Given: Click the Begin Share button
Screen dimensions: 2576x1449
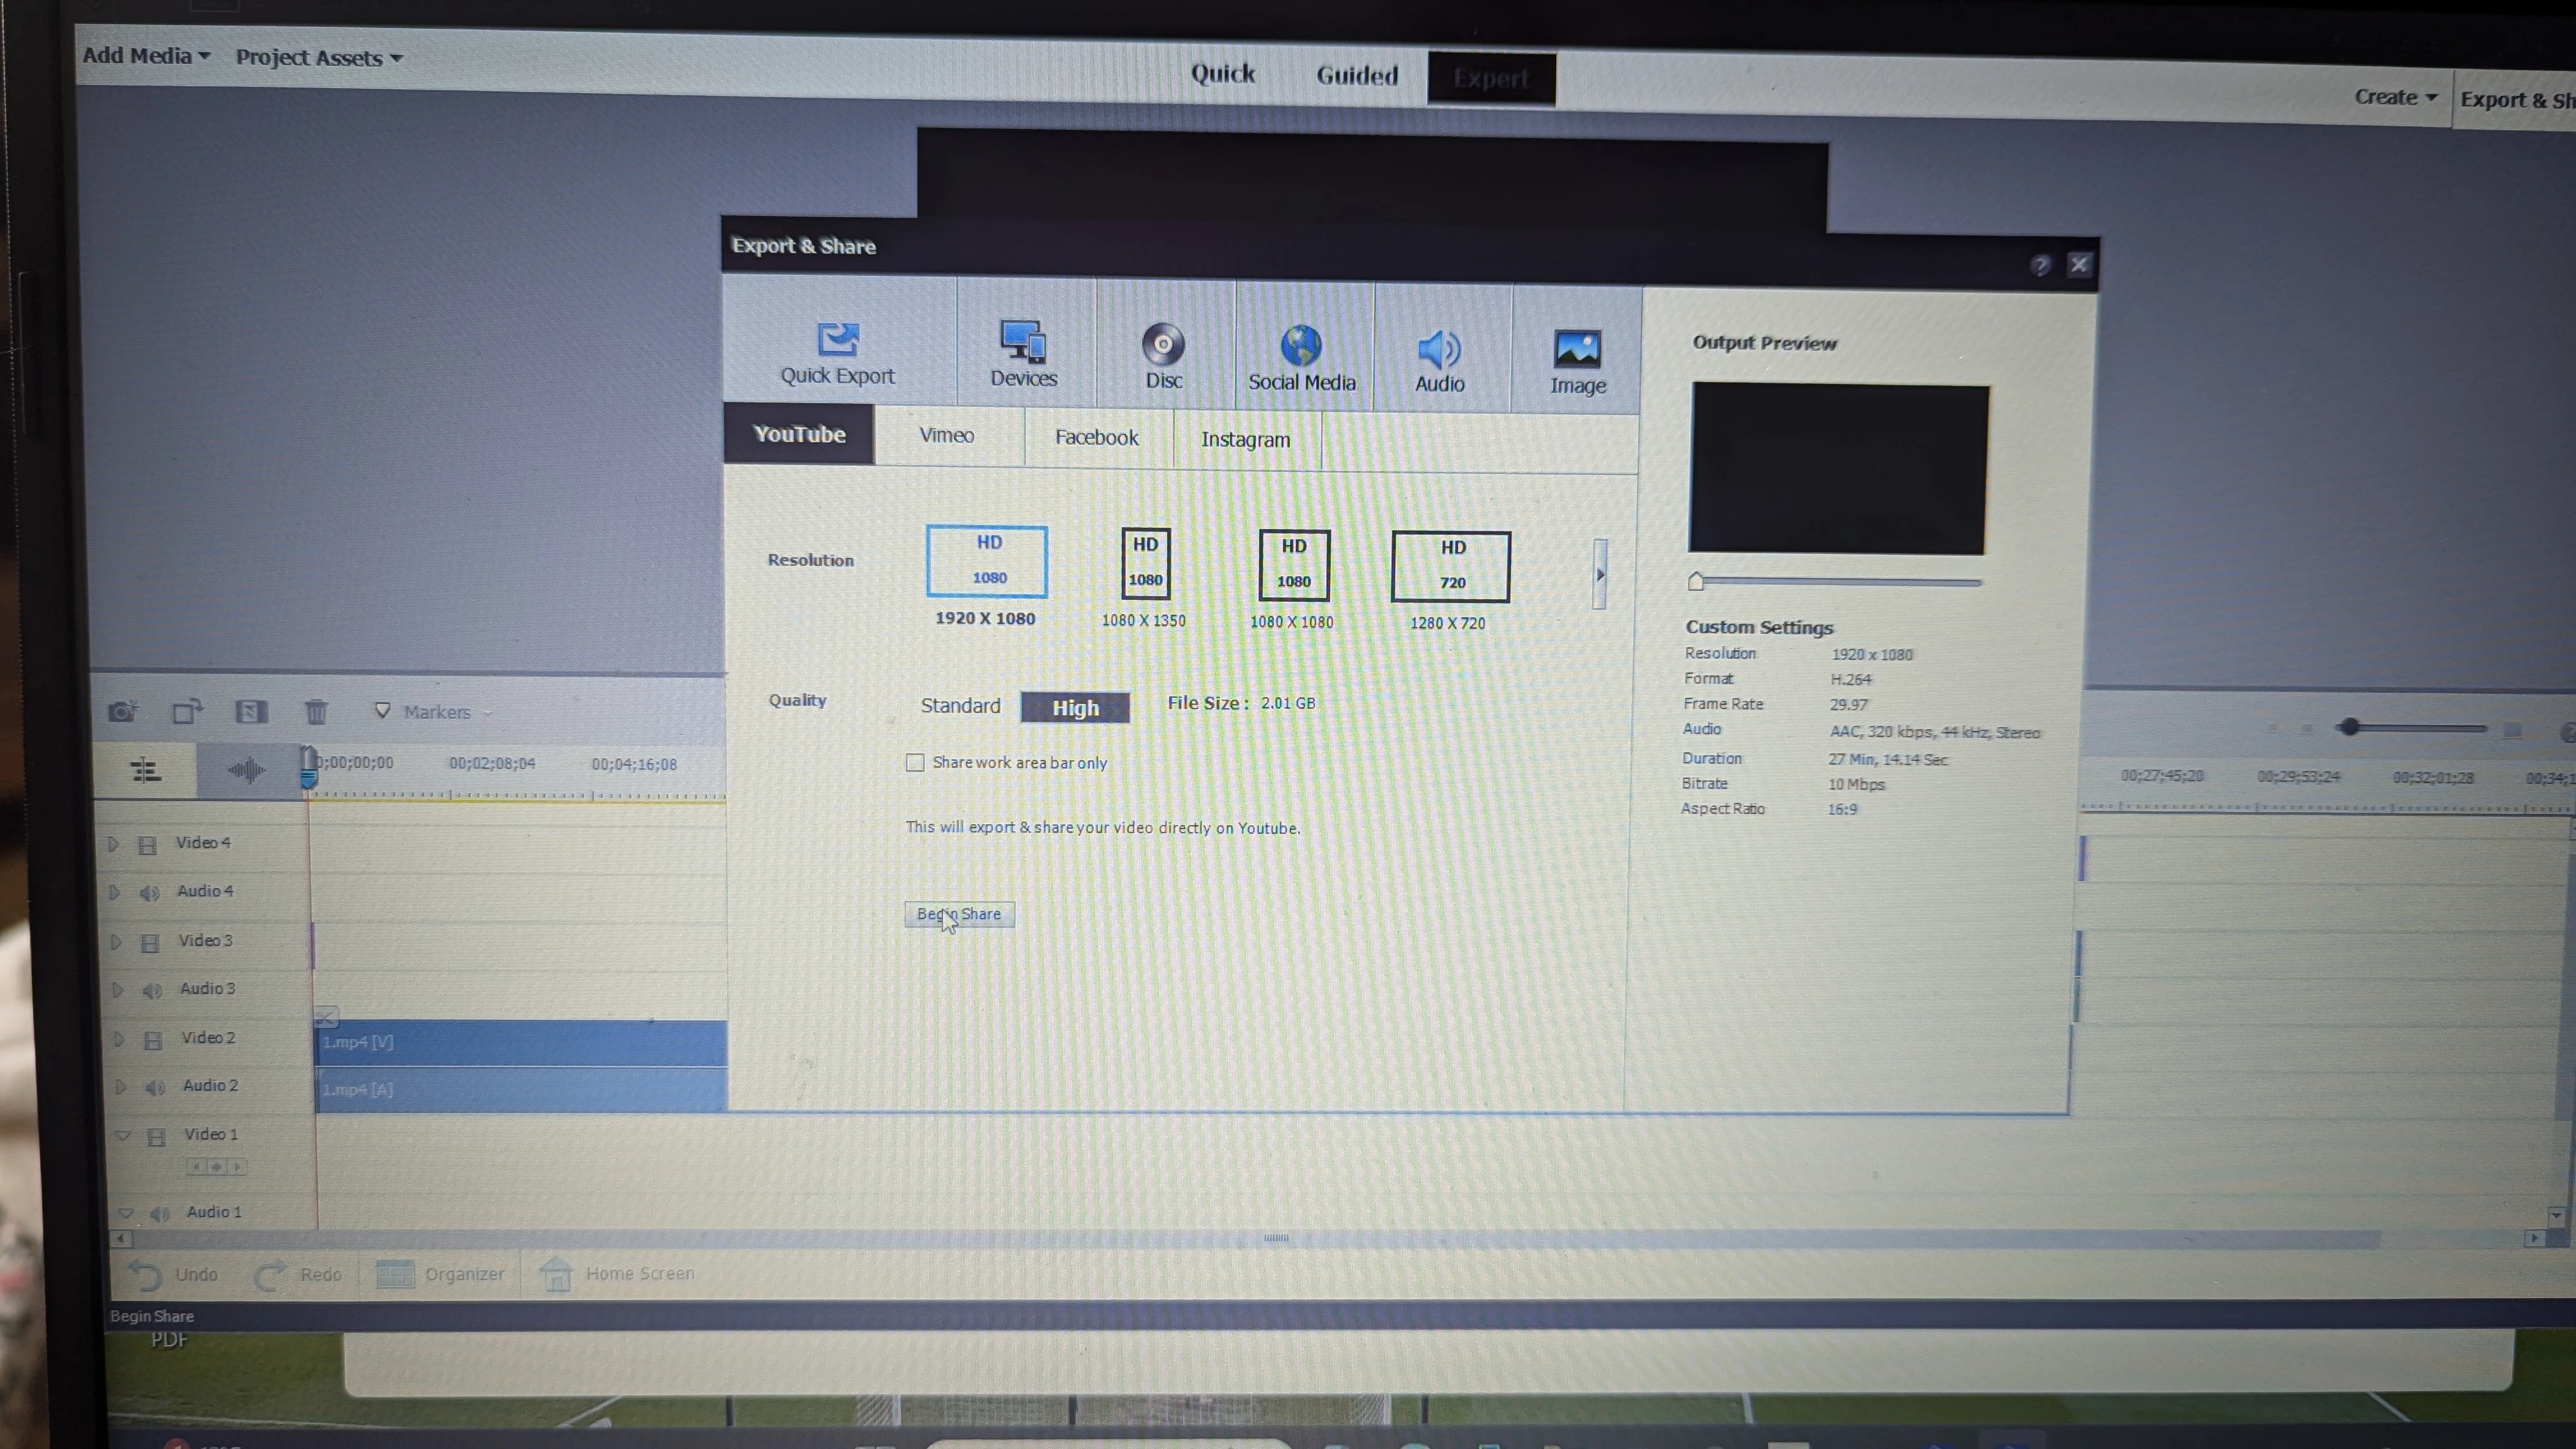Looking at the screenshot, I should (959, 914).
